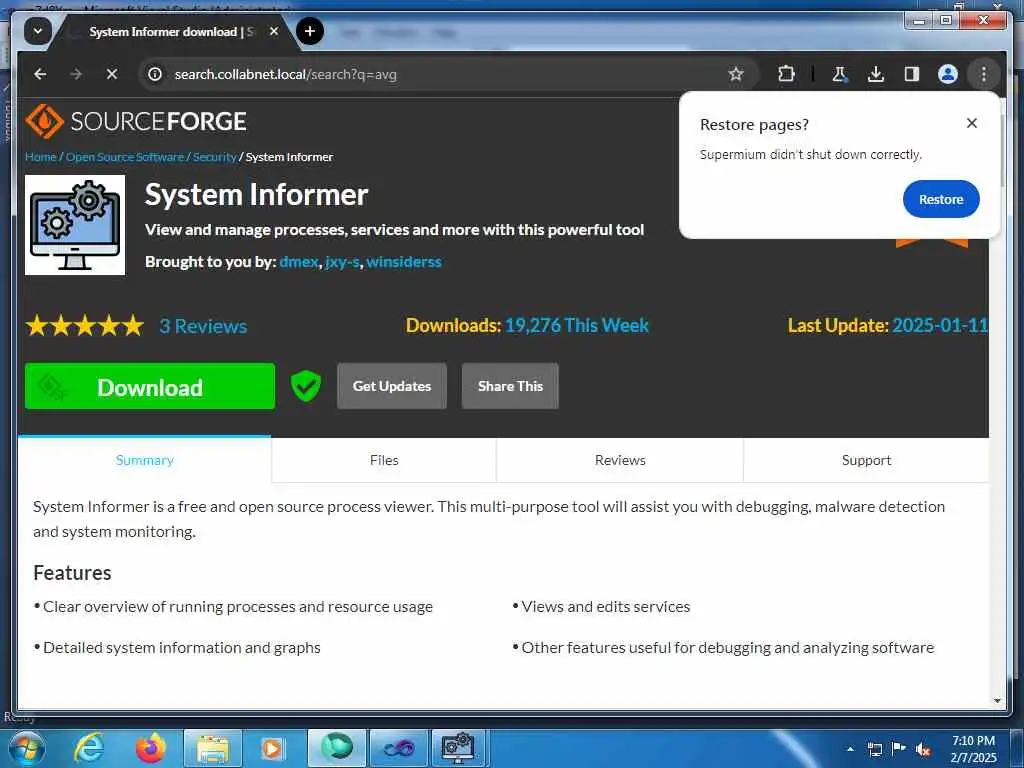This screenshot has width=1024, height=768.
Task: Switch to the Reviews tab
Action: pos(620,460)
